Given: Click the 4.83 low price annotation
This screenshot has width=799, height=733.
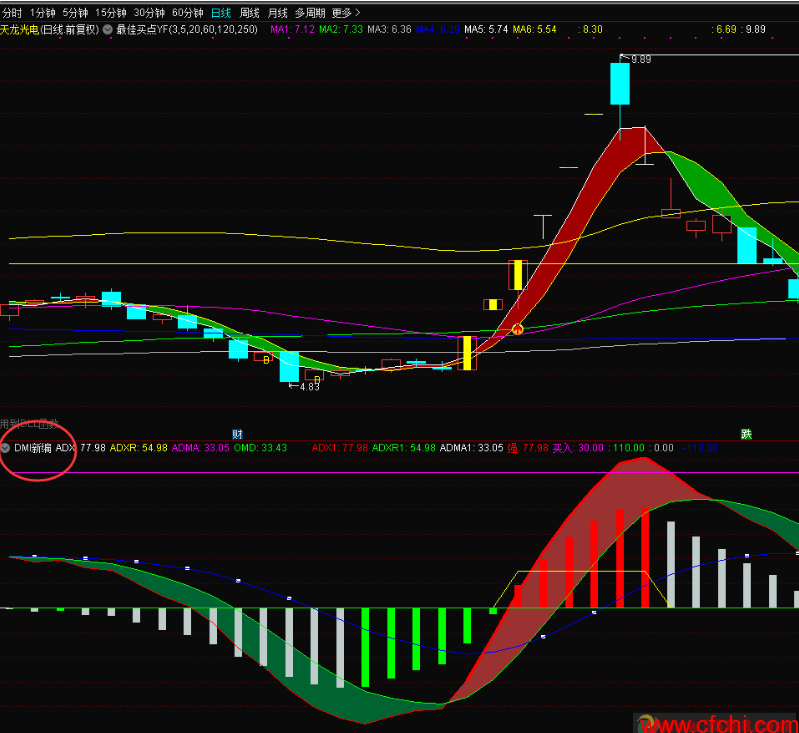Looking at the screenshot, I should pyautogui.click(x=309, y=387).
